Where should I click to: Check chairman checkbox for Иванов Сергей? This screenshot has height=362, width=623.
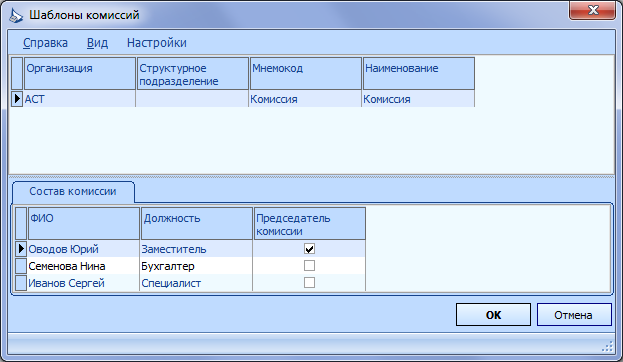click(309, 283)
